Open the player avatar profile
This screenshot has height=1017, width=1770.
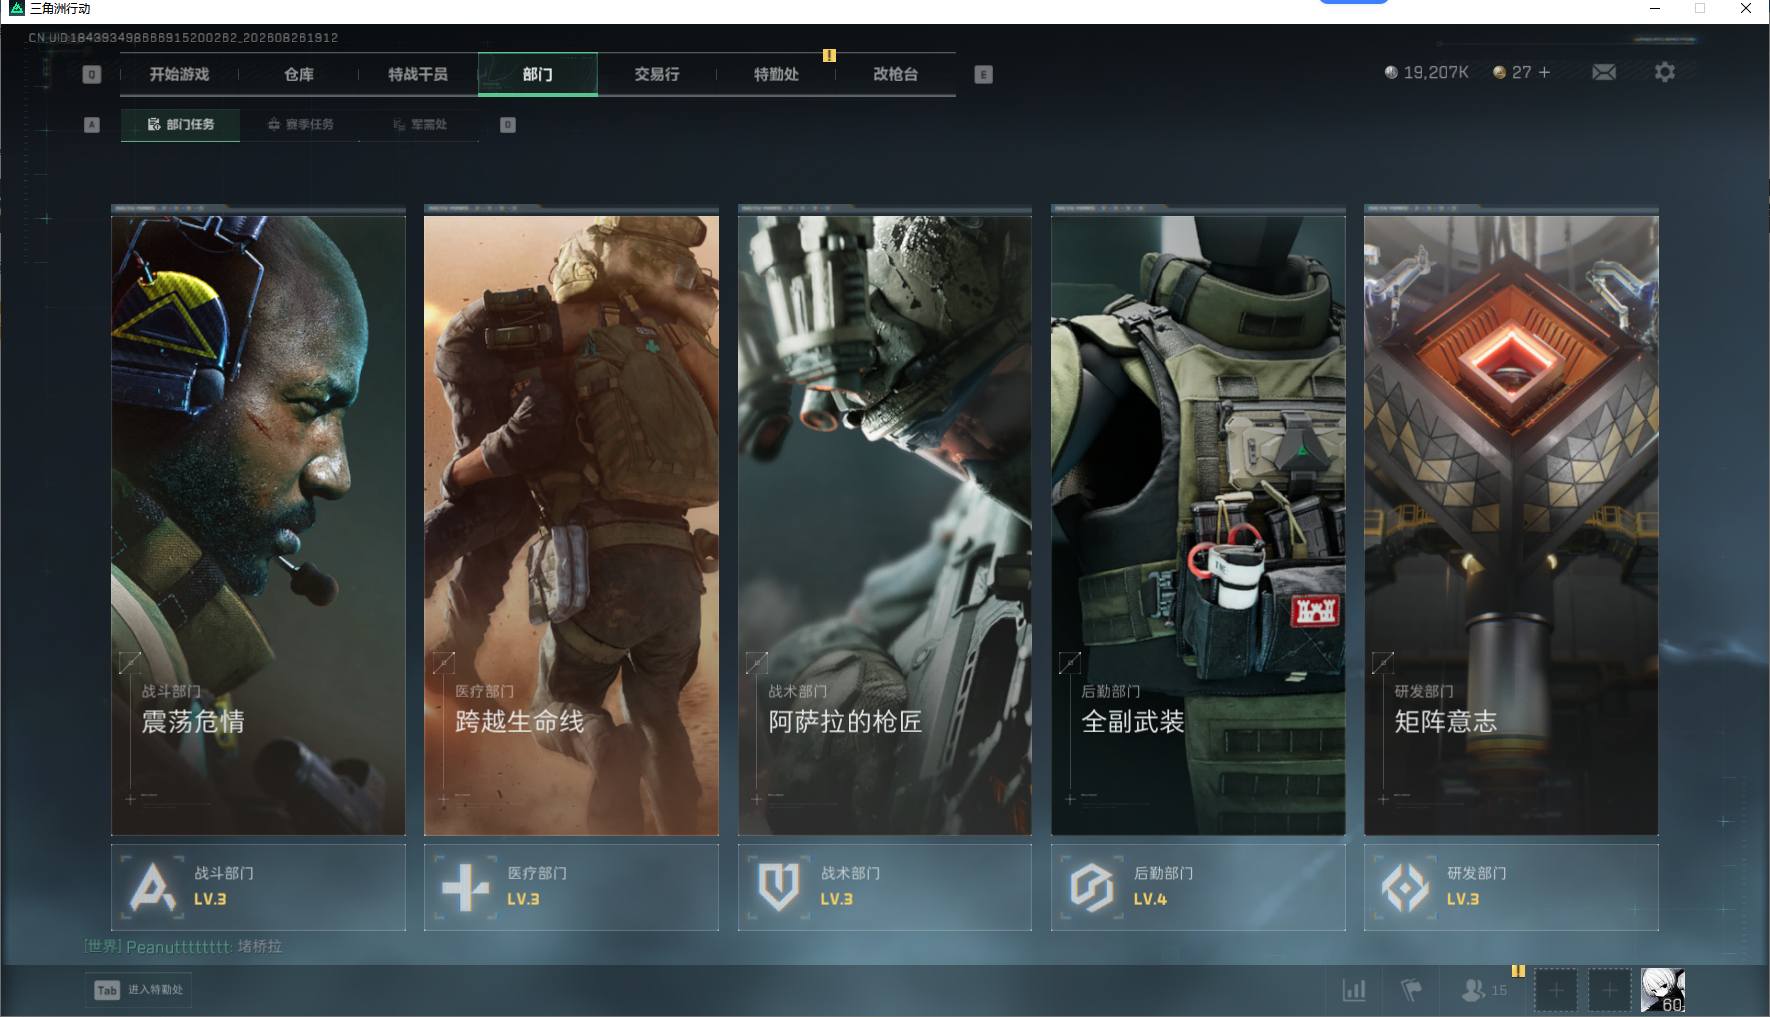1663,990
